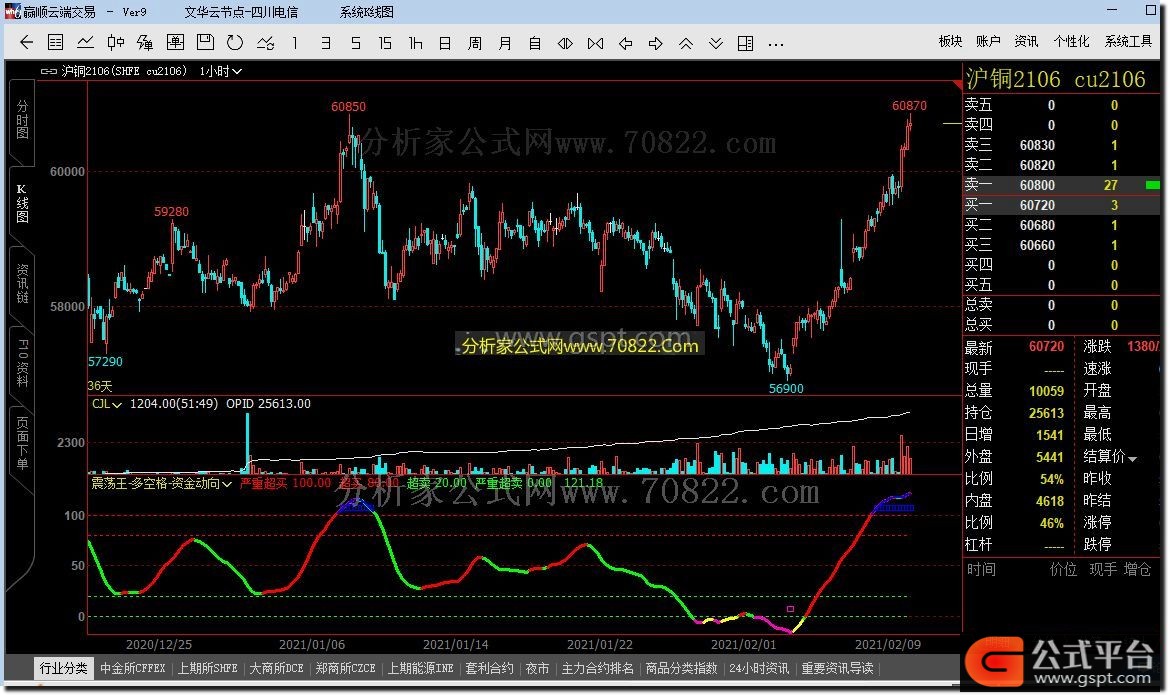This screenshot has width=1170, height=695.
Task: Select the 15-minute period button
Action: click(385, 43)
